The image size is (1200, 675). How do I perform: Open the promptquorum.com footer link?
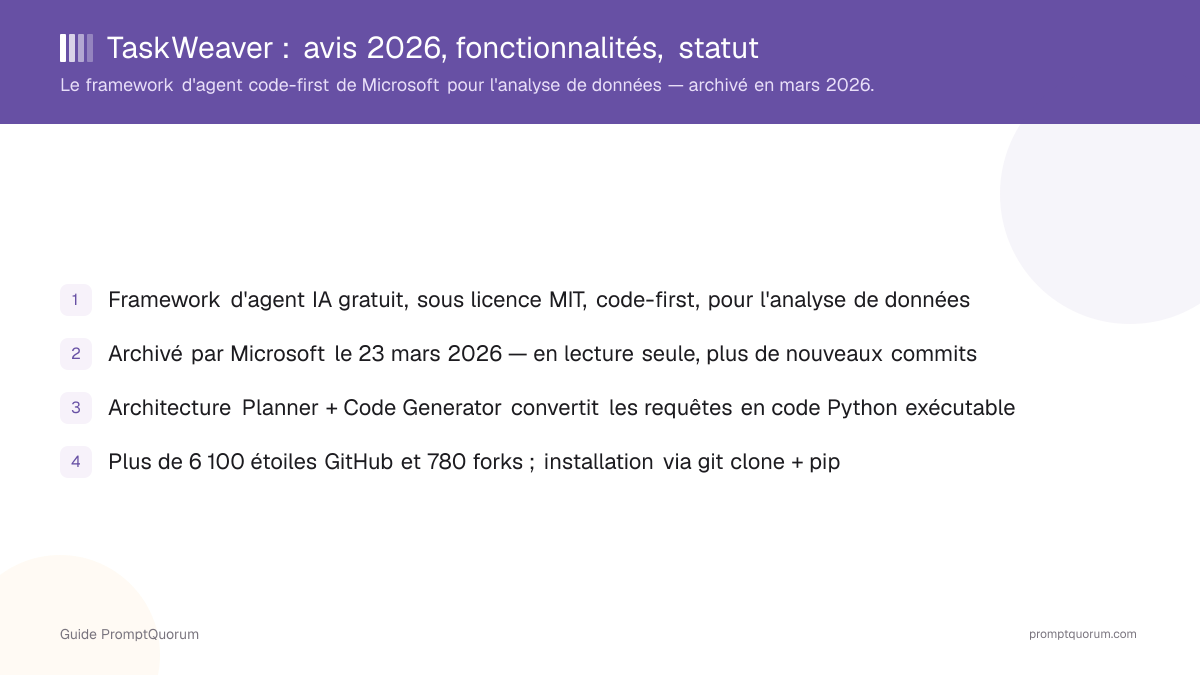[1083, 634]
